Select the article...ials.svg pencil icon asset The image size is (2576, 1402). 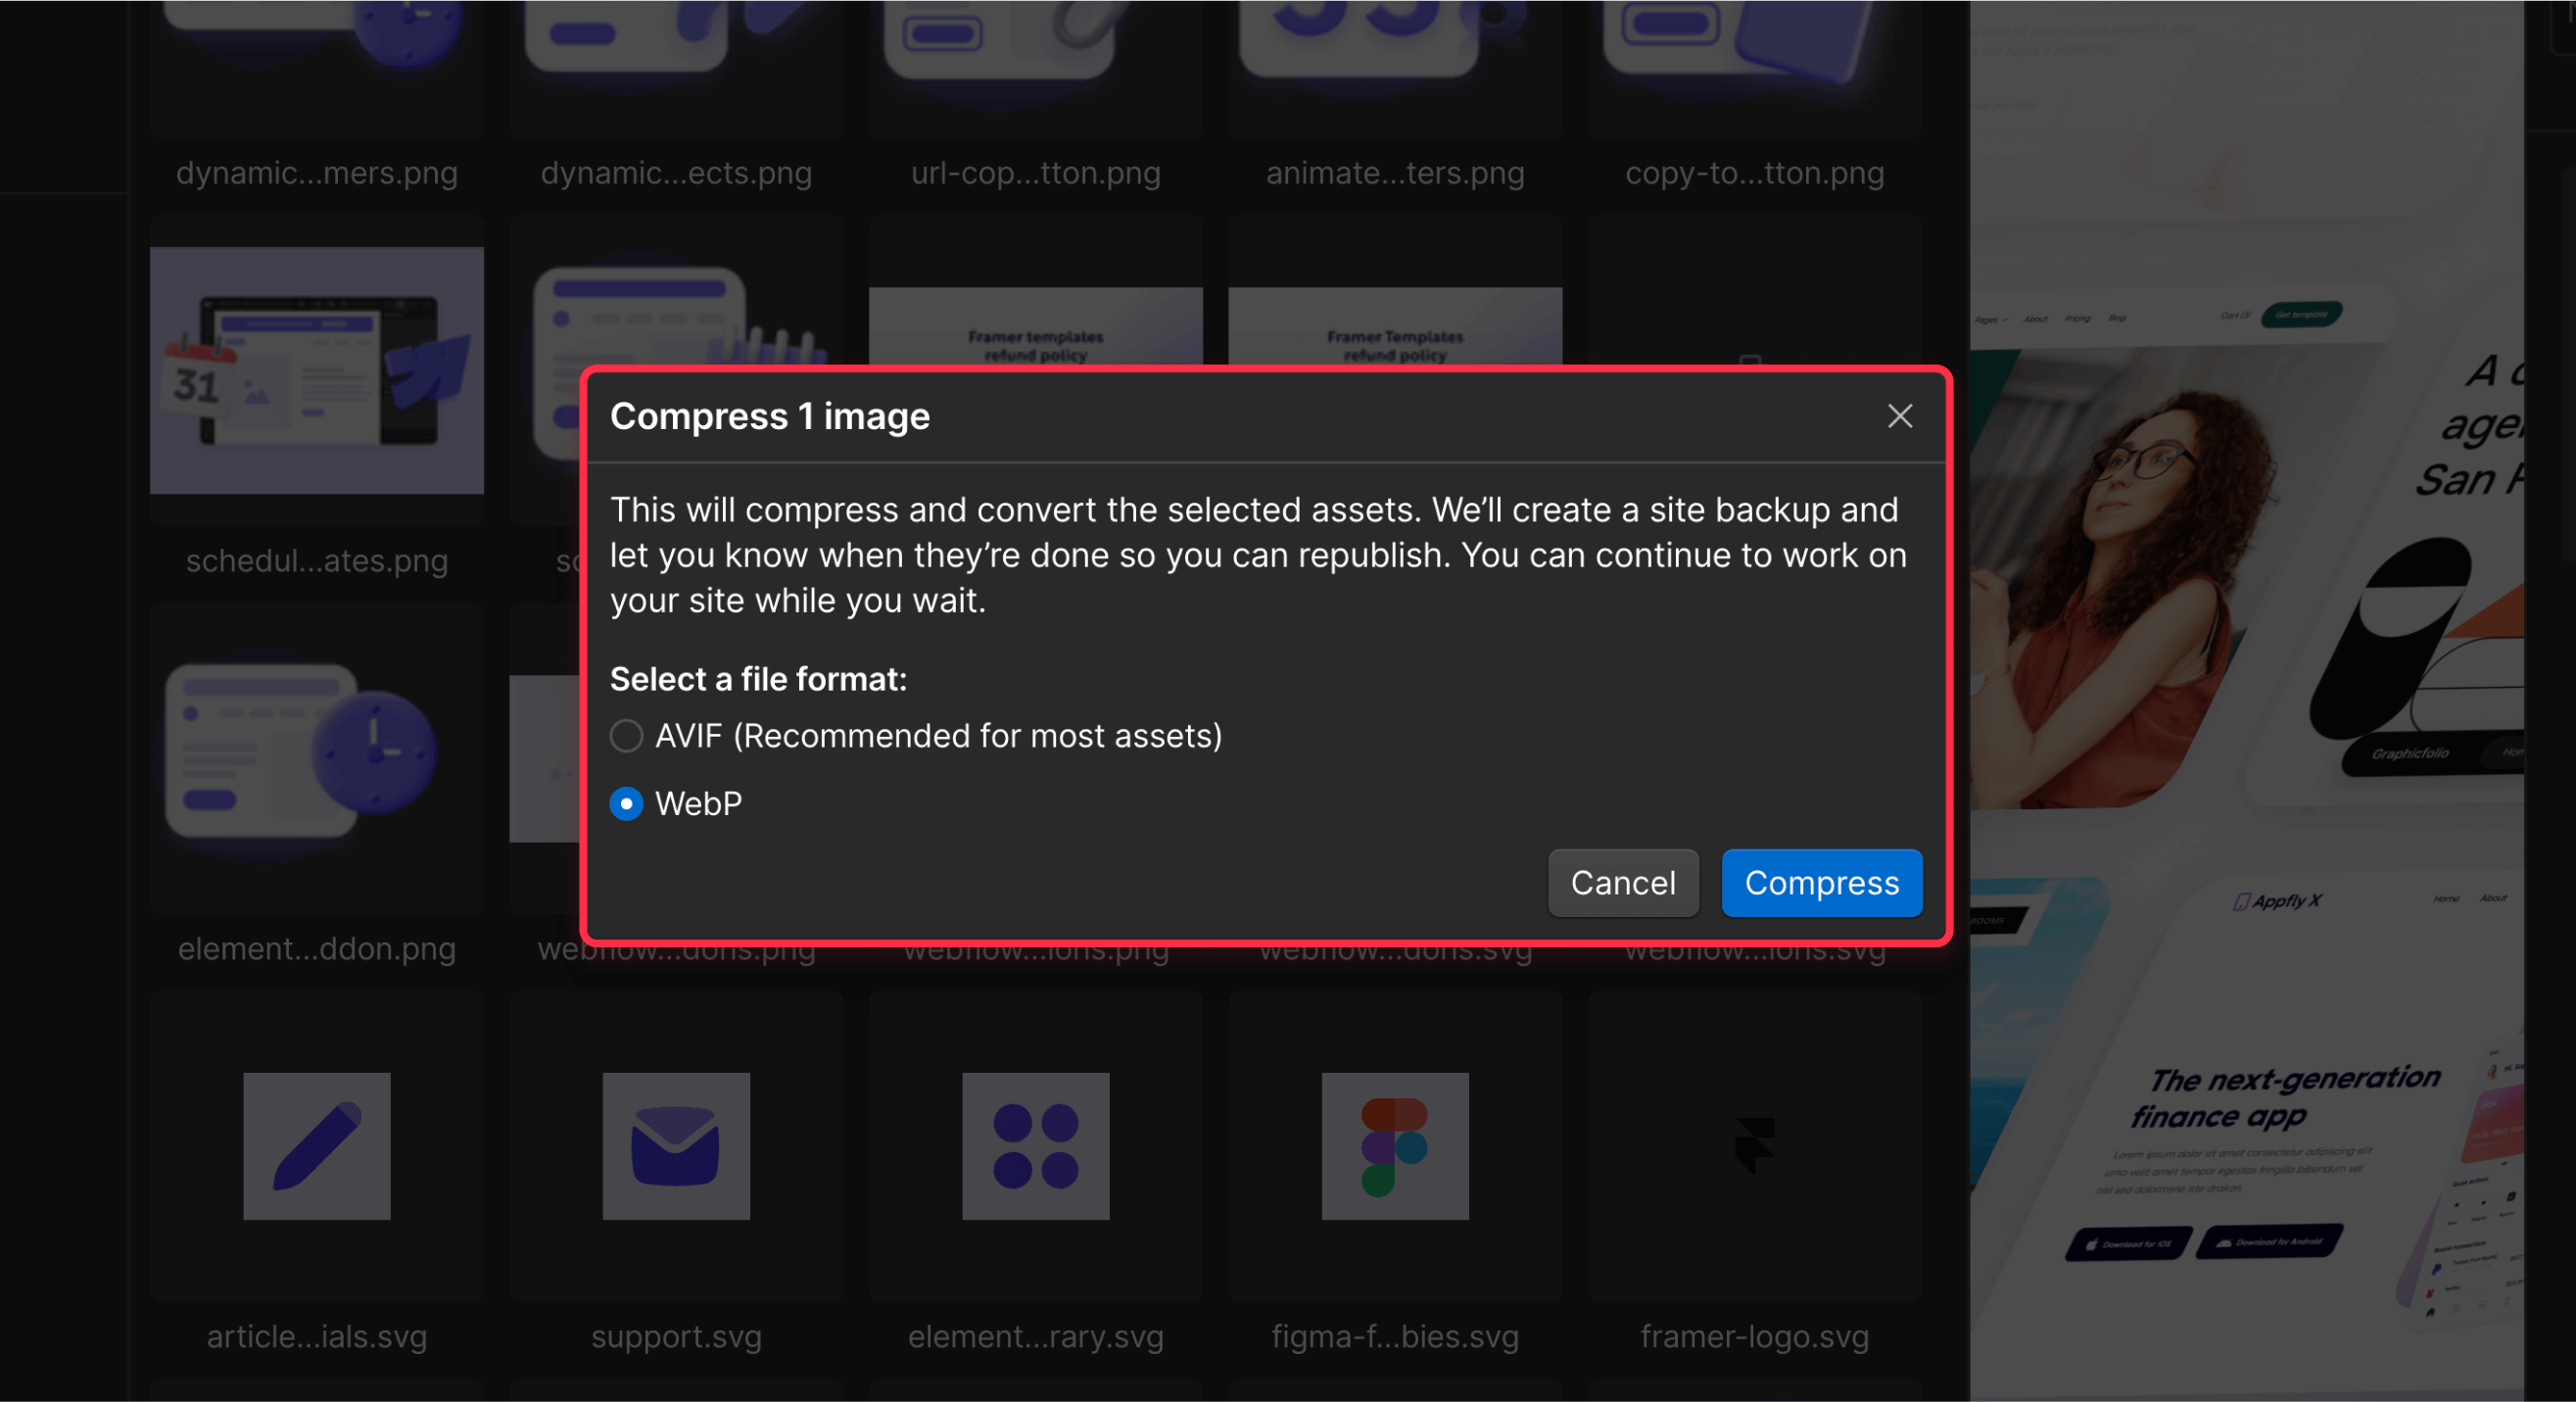click(317, 1146)
